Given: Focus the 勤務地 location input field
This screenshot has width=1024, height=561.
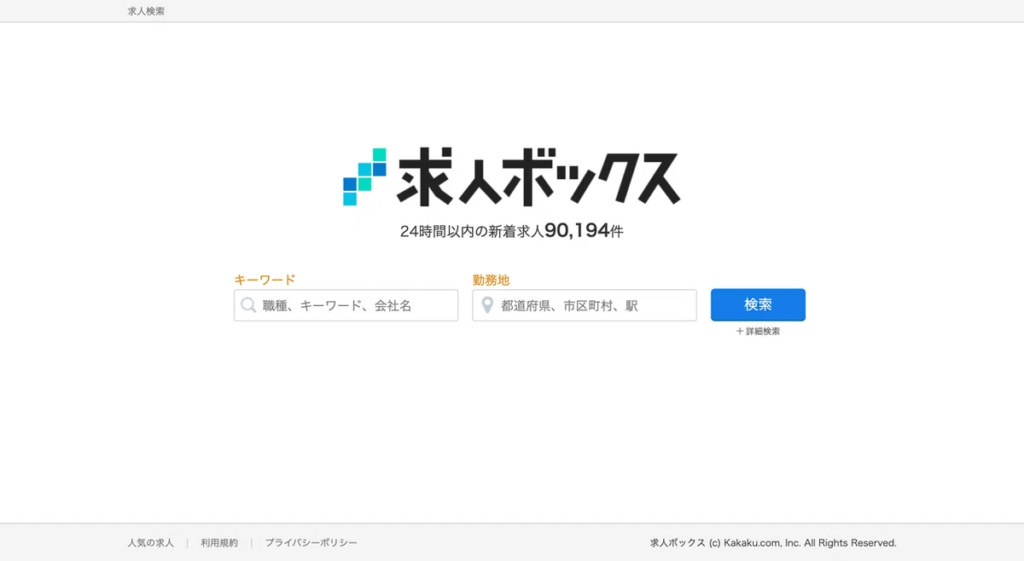Looking at the screenshot, I should [x=584, y=305].
